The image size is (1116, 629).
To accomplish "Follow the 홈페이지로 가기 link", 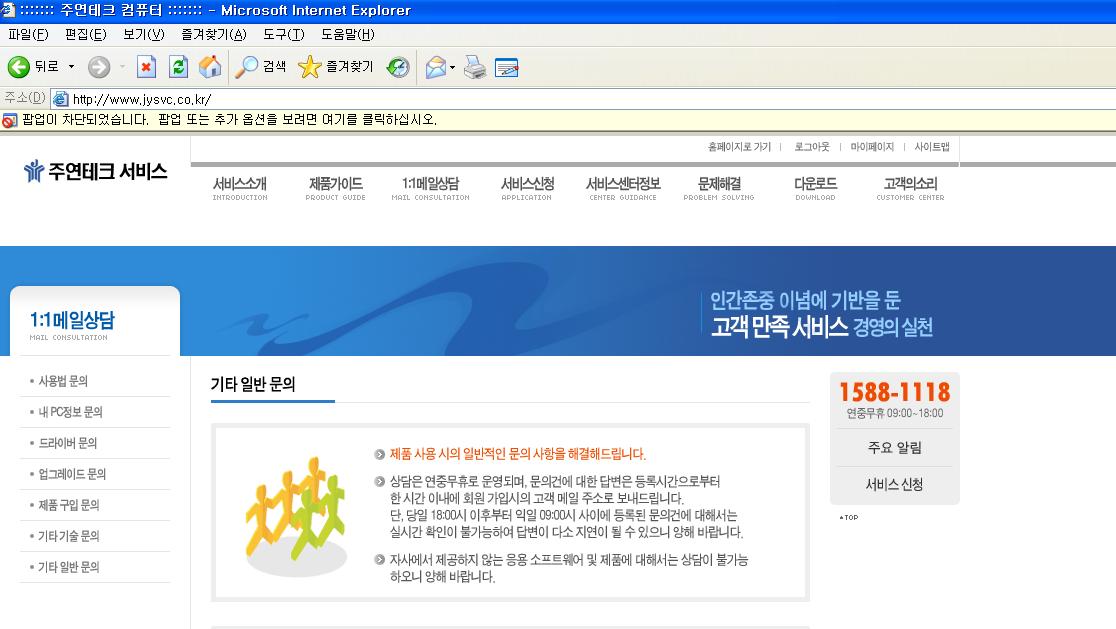I will coord(739,147).
